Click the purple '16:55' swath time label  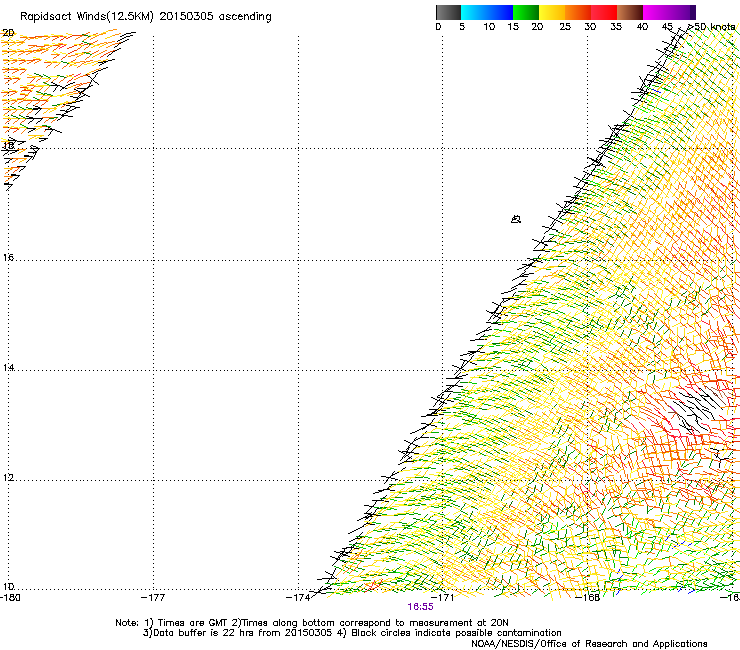point(420,607)
